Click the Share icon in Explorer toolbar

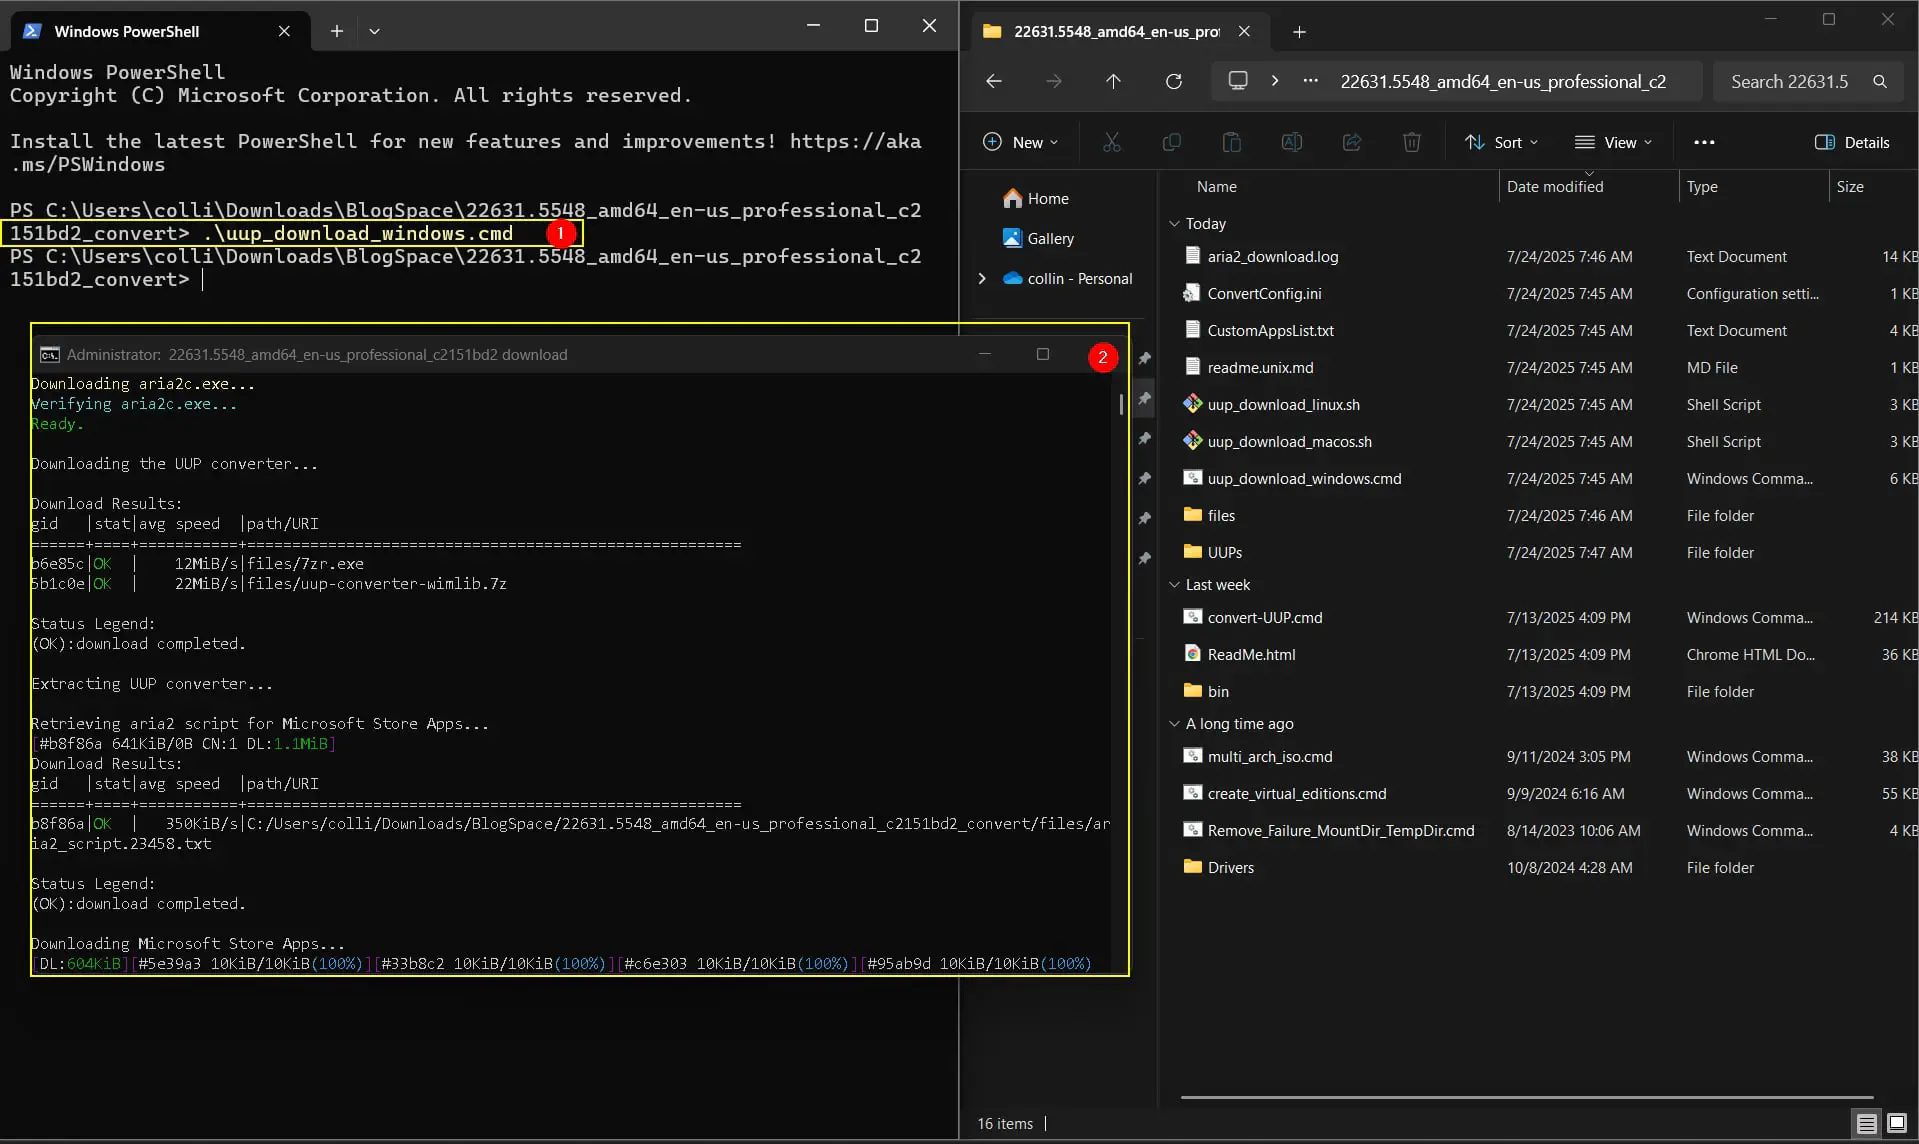click(x=1351, y=142)
